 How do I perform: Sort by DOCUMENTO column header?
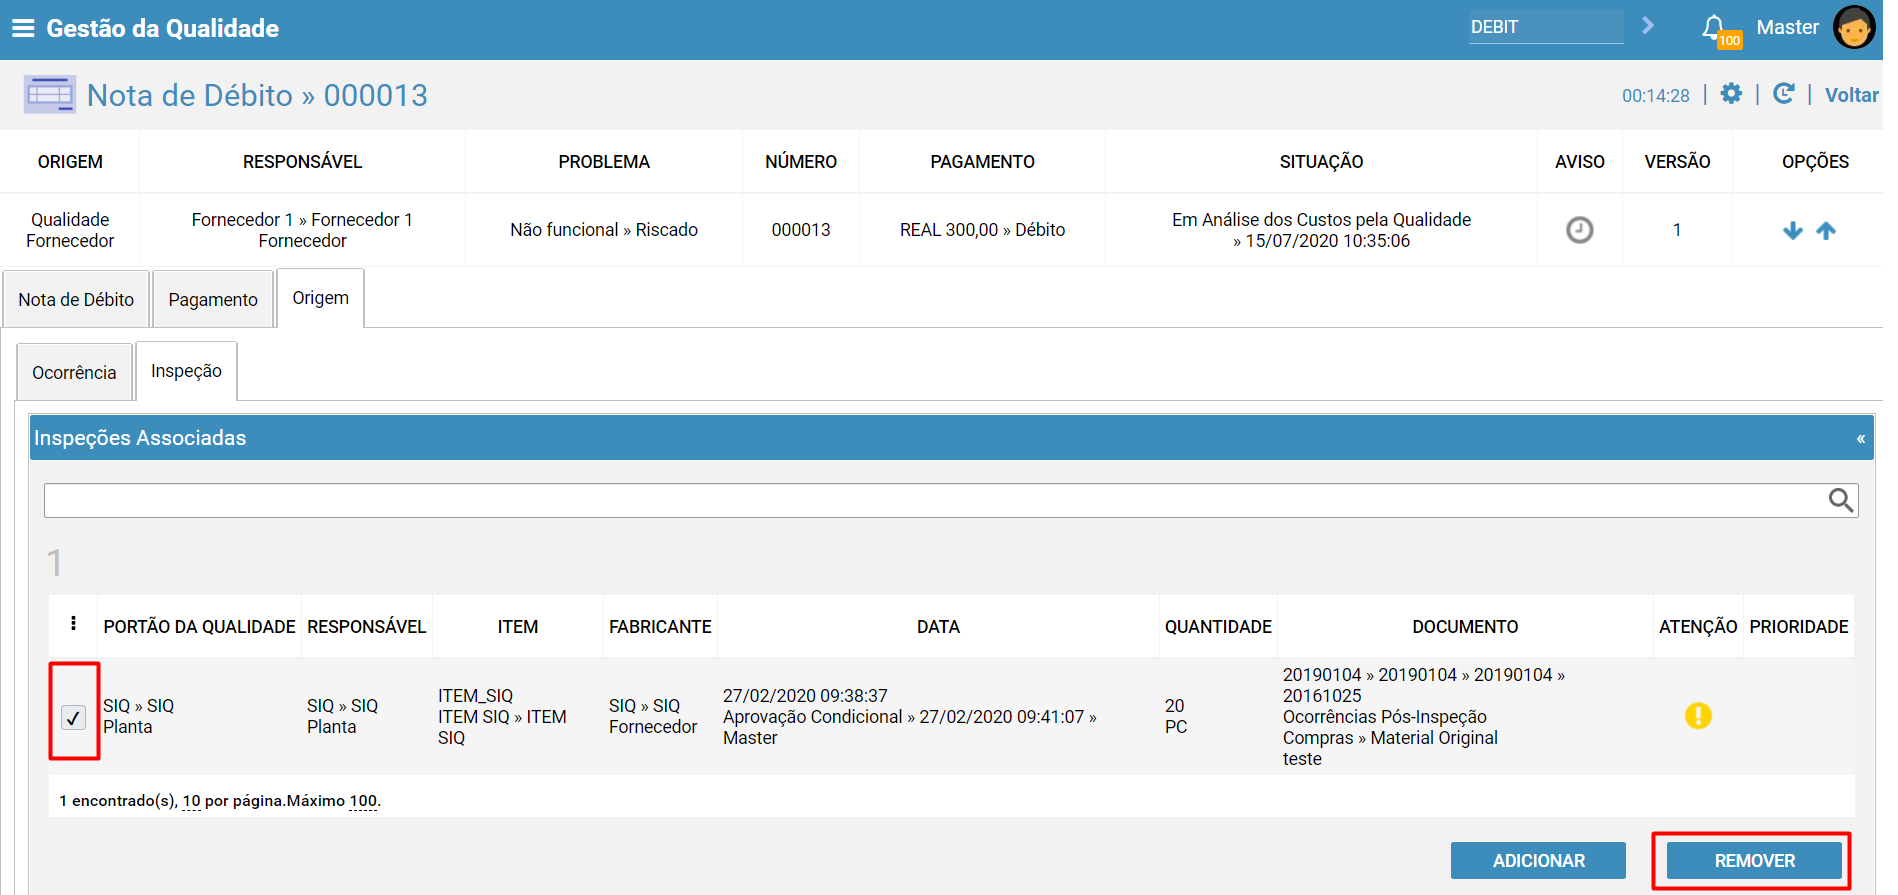(x=1465, y=627)
